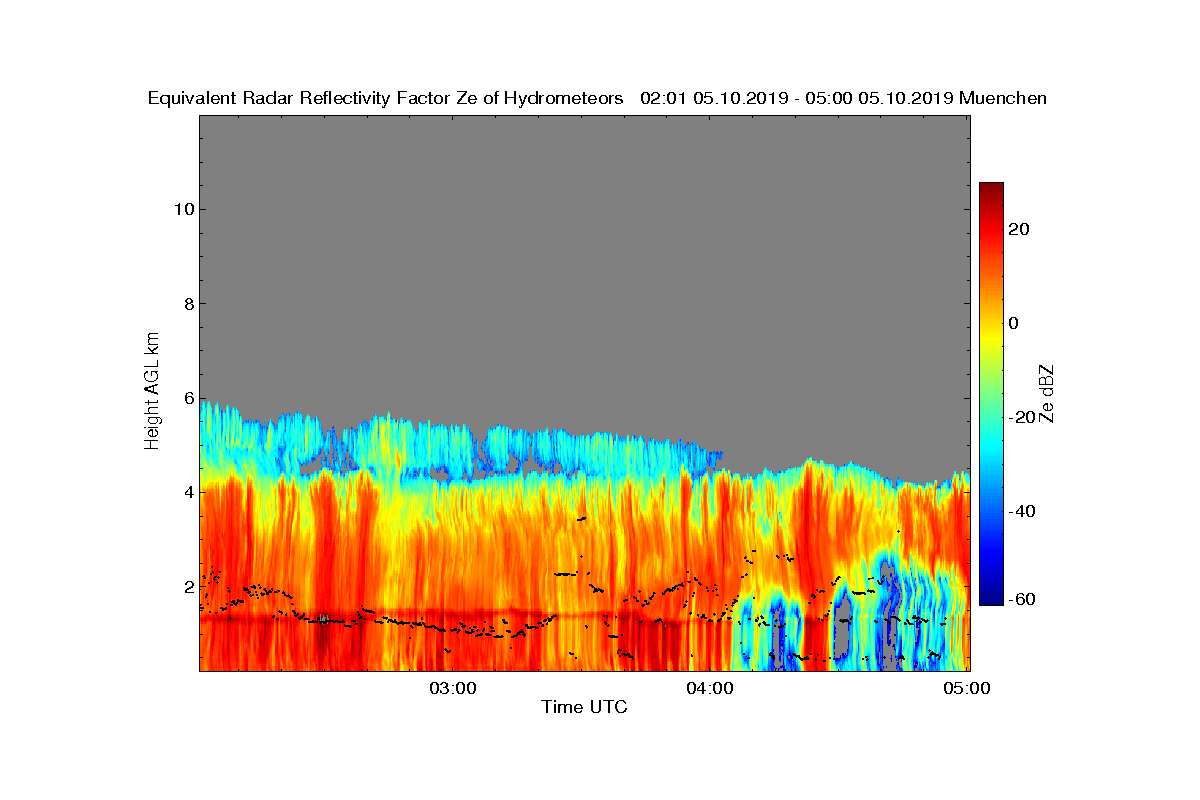
Task: Click the colorbar tick label '-20'
Action: pos(1023,417)
